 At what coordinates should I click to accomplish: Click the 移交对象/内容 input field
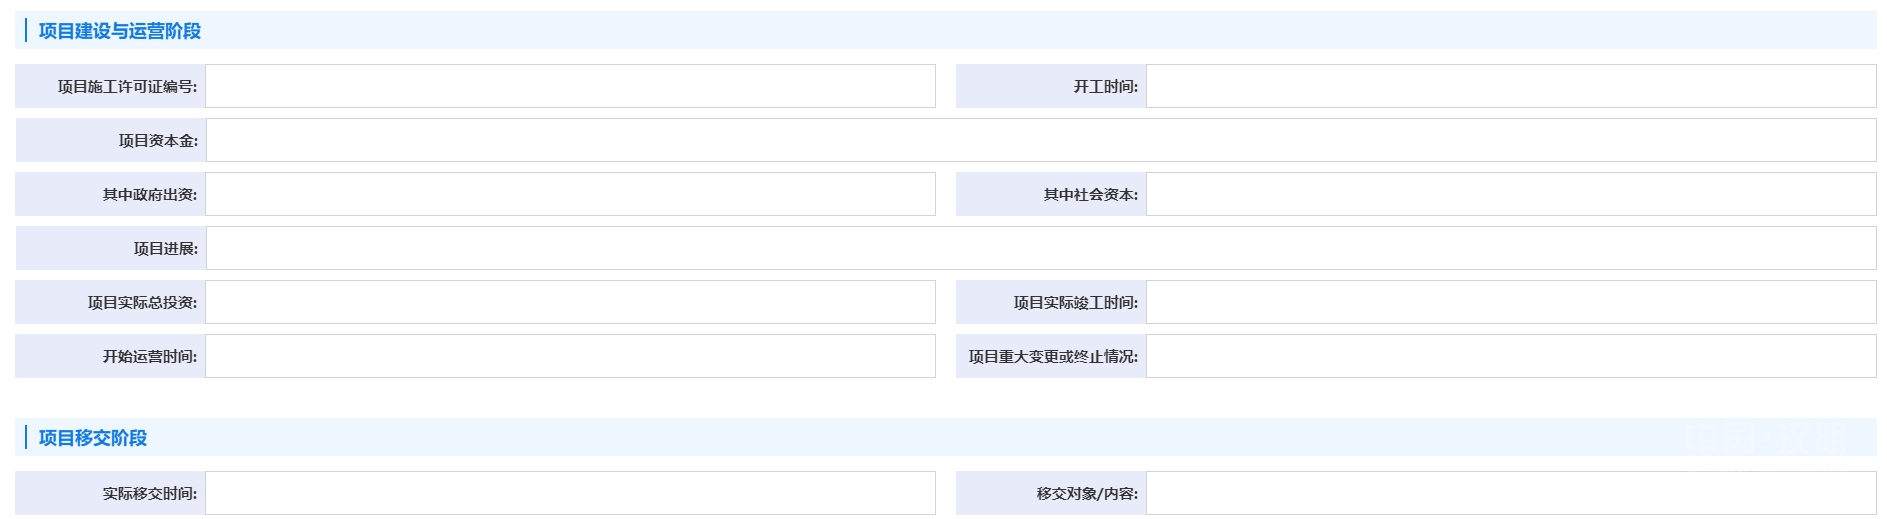pyautogui.click(x=1511, y=493)
